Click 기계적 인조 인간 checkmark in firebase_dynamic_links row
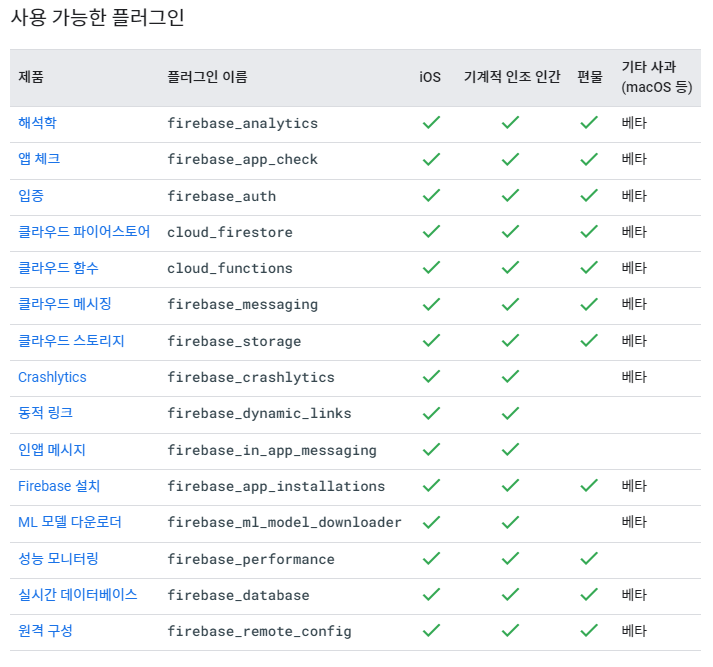 click(510, 413)
